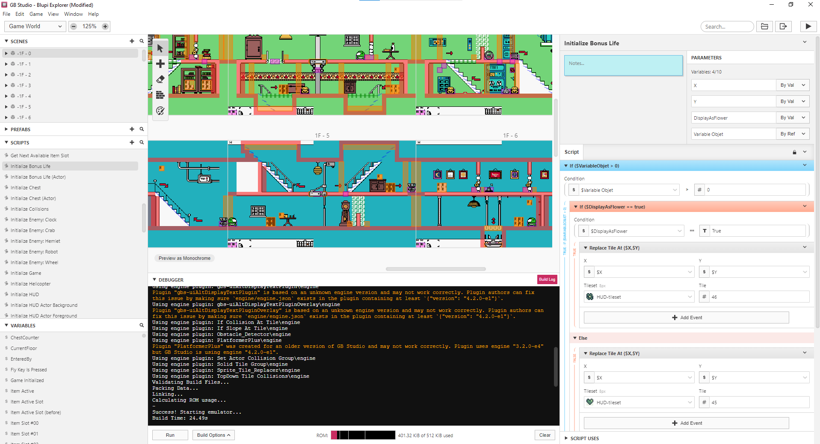Viewport: 820px width, 444px height.
Task: Change Variable Objet parameter By Ref dropdown
Action: click(792, 133)
